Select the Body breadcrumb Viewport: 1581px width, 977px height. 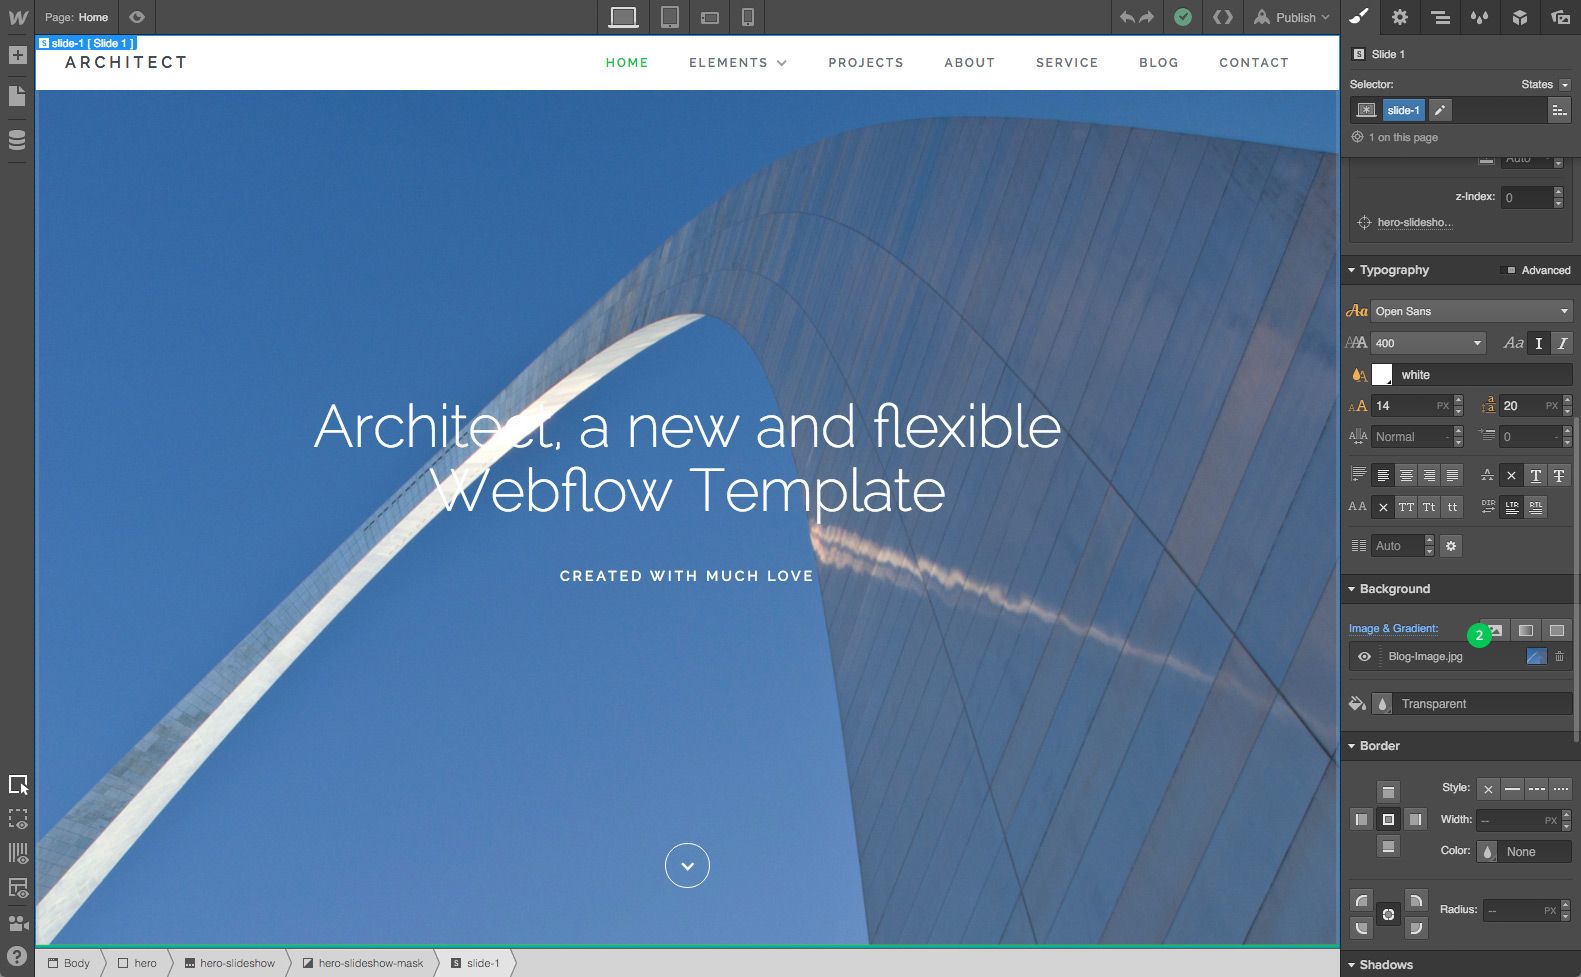[x=69, y=963]
